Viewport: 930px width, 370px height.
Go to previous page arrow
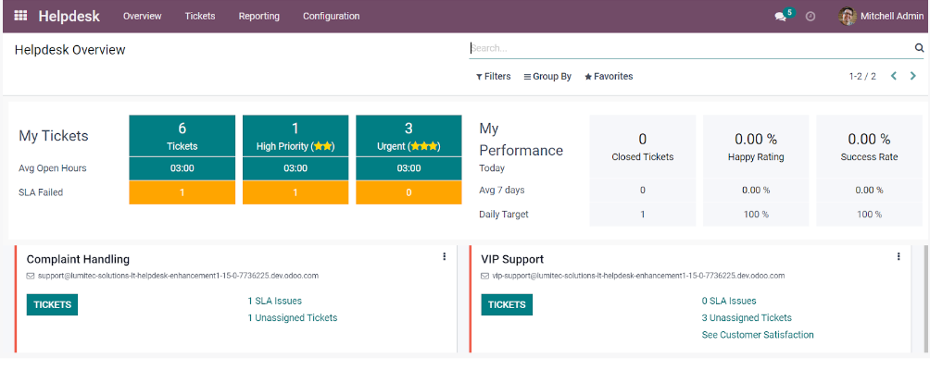pos(894,76)
